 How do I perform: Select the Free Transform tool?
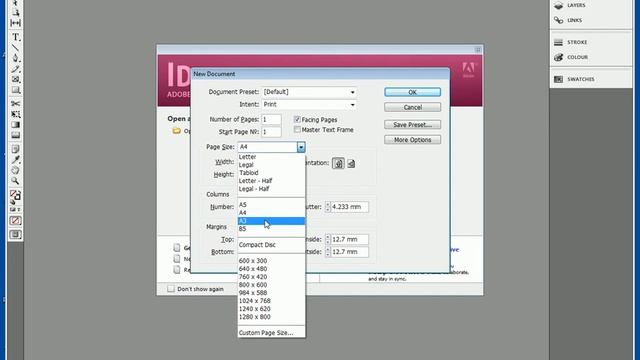point(16,114)
